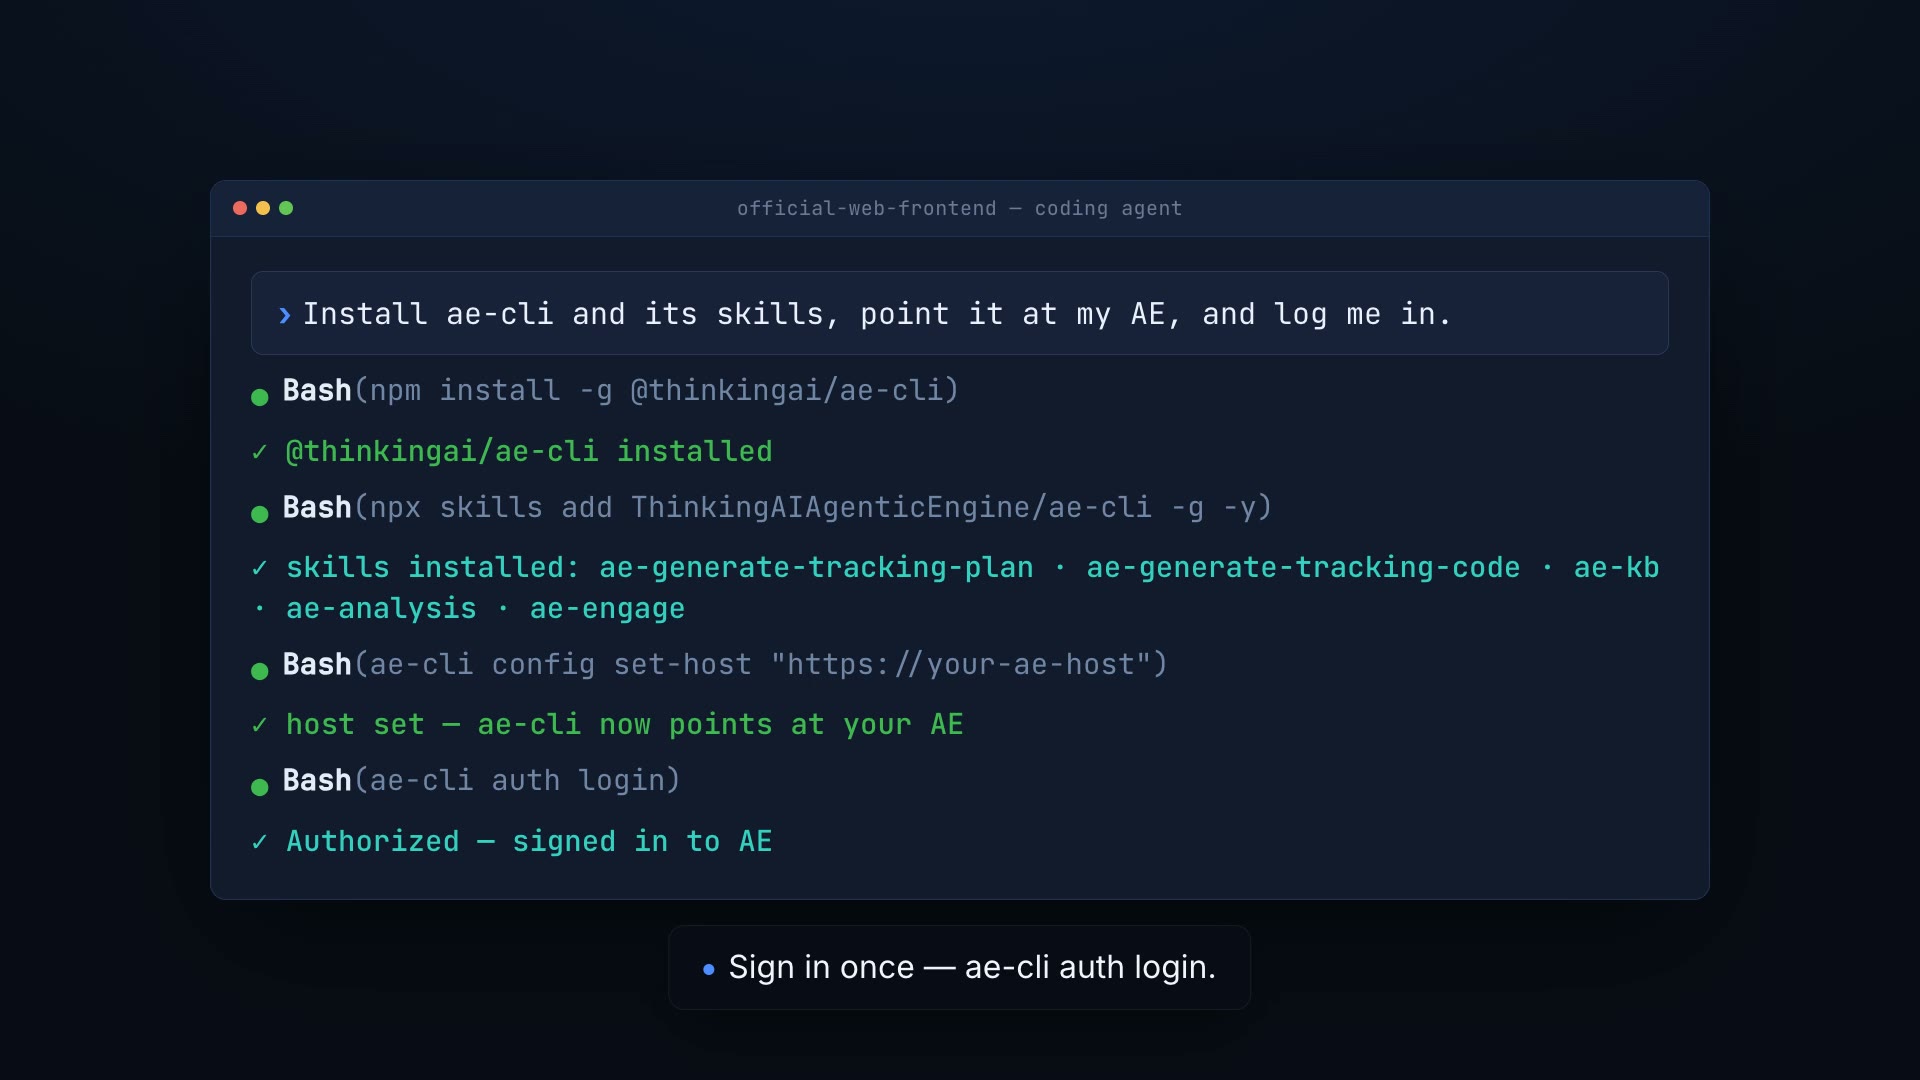Click the checkmark next to host set message
The height and width of the screenshot is (1080, 1920).
[260, 725]
